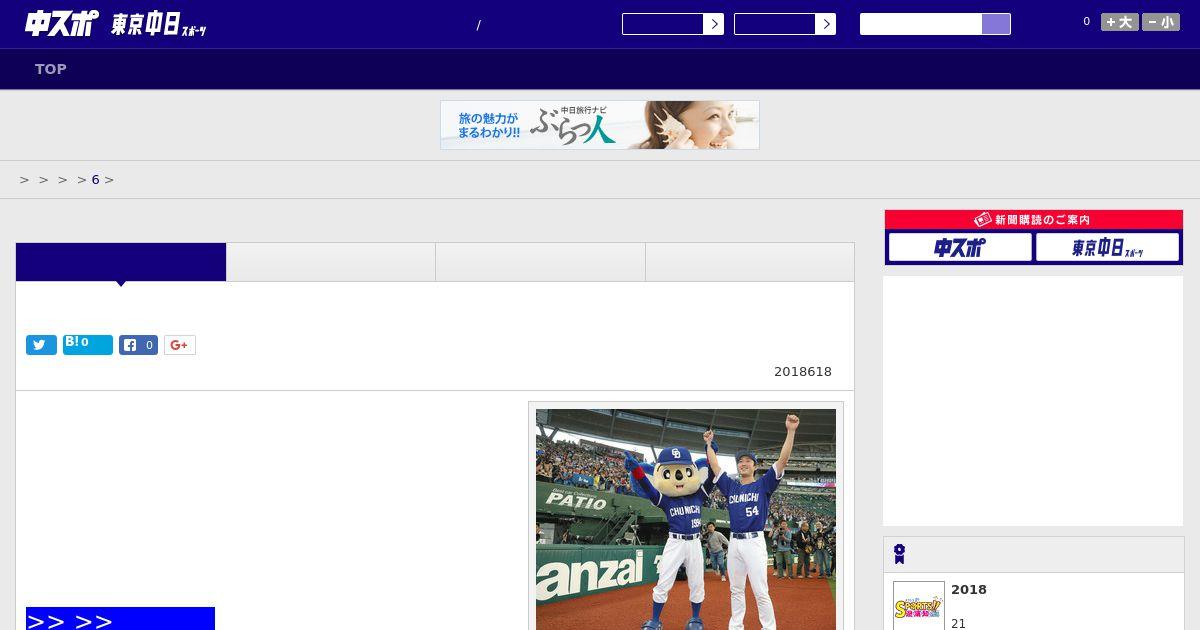1200x630 pixels.
Task: Go to TOP in navigation bar
Action: click(x=51, y=69)
